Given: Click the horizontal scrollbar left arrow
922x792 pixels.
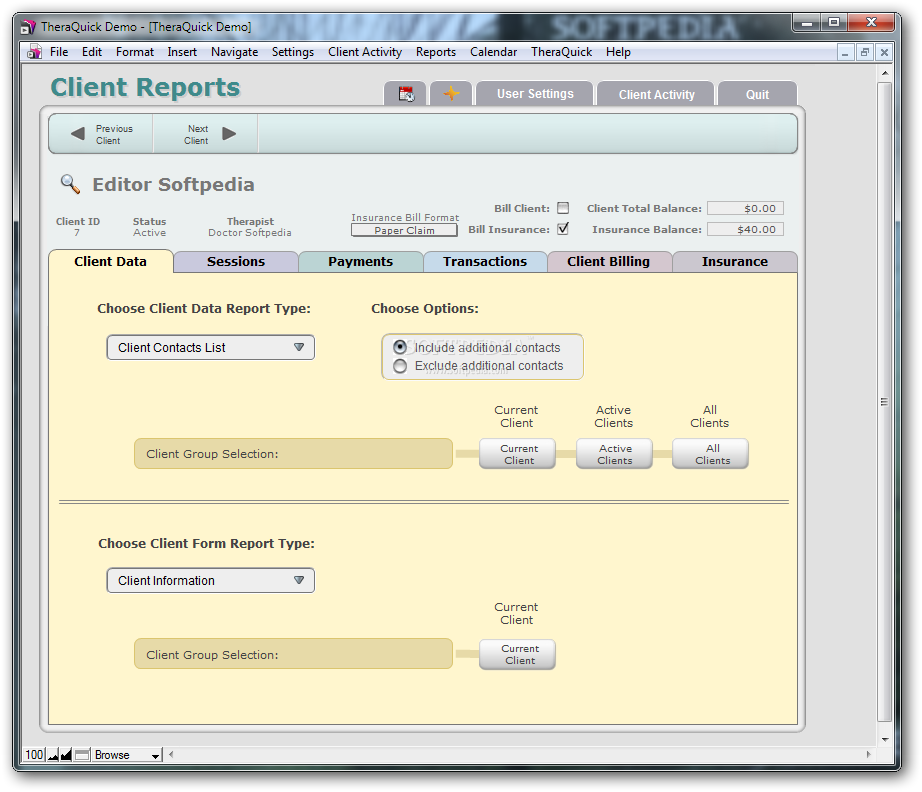Looking at the screenshot, I should pyautogui.click(x=171, y=754).
